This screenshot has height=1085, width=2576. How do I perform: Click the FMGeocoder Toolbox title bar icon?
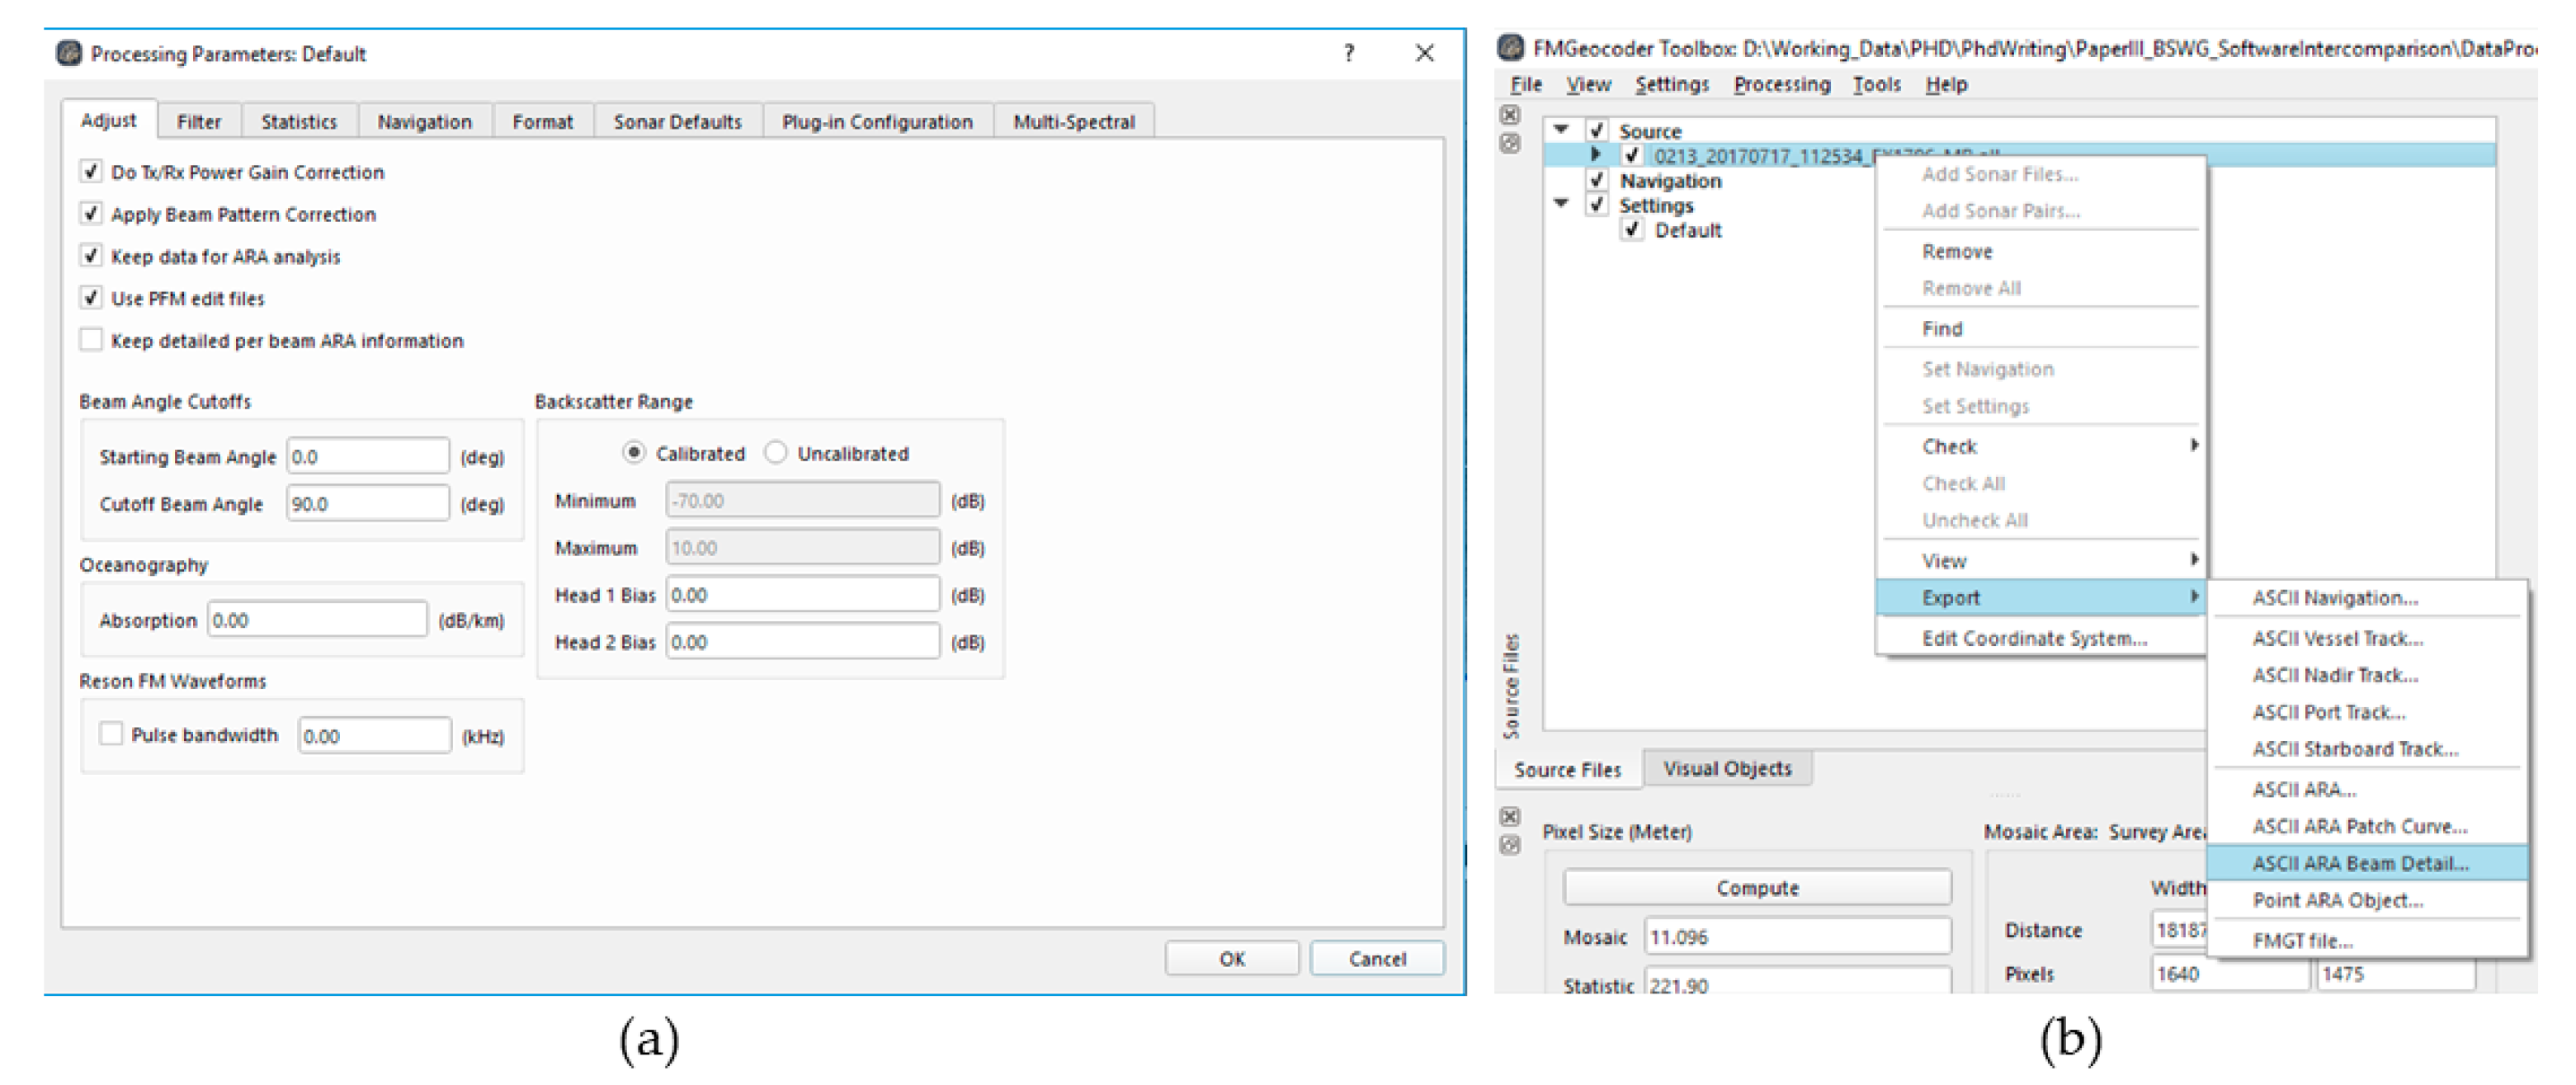pos(1510,48)
